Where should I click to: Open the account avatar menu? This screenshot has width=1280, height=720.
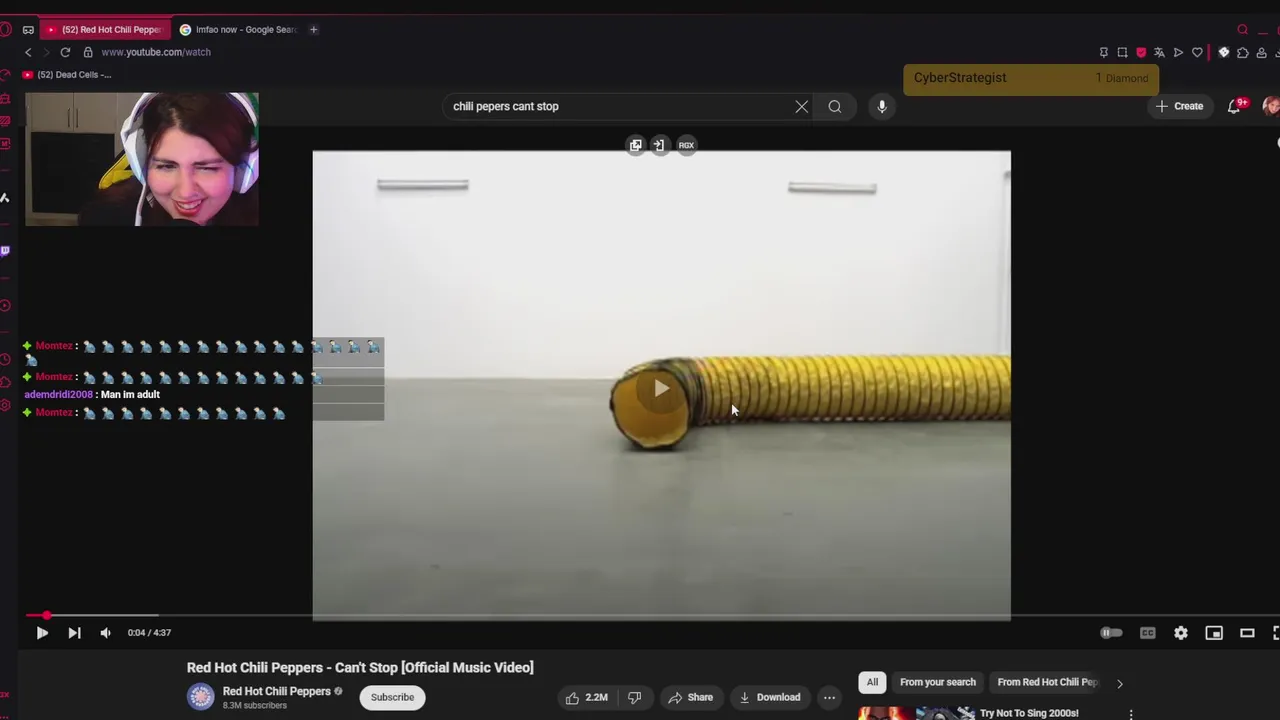coord(1271,106)
